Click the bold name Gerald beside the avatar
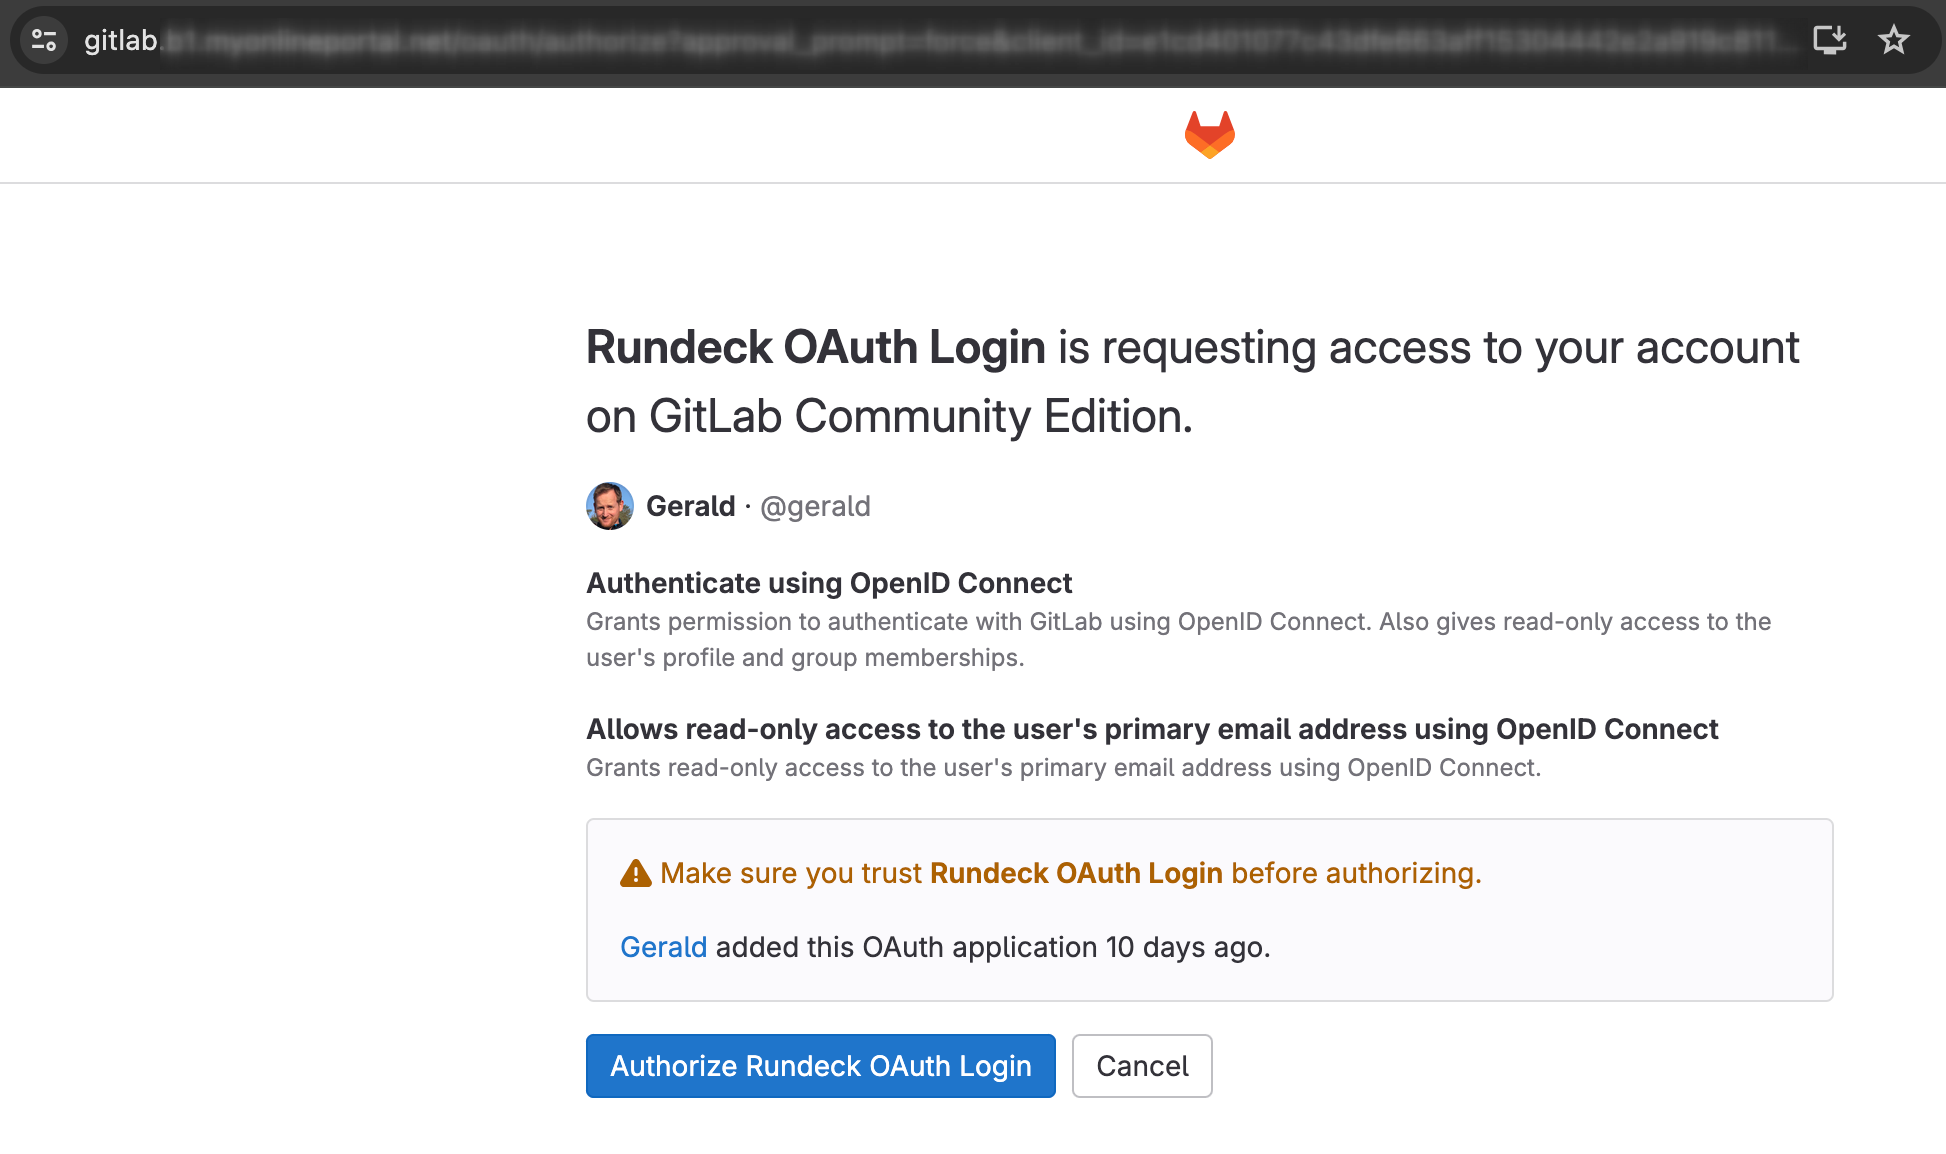 click(691, 506)
